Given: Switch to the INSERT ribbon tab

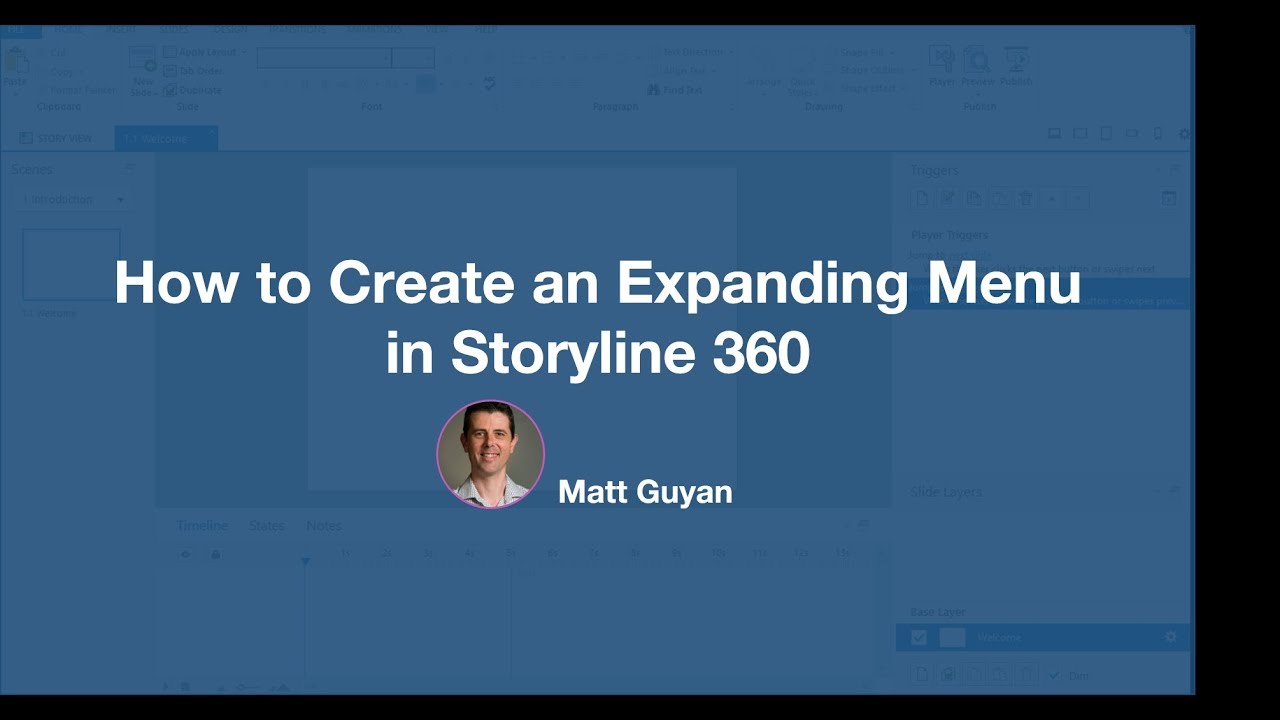Looking at the screenshot, I should 121,30.
